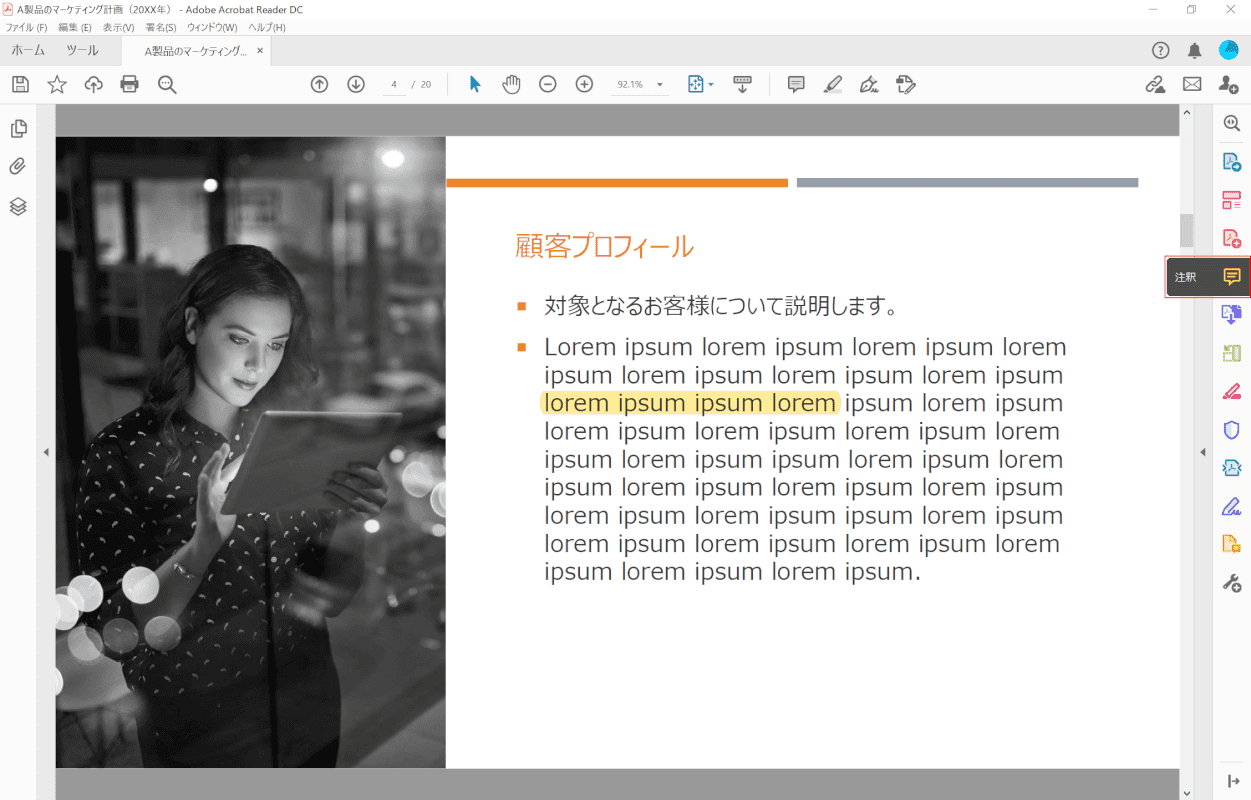1251x800 pixels.
Task: Expand the right pane handle arrow
Action: click(x=1203, y=452)
